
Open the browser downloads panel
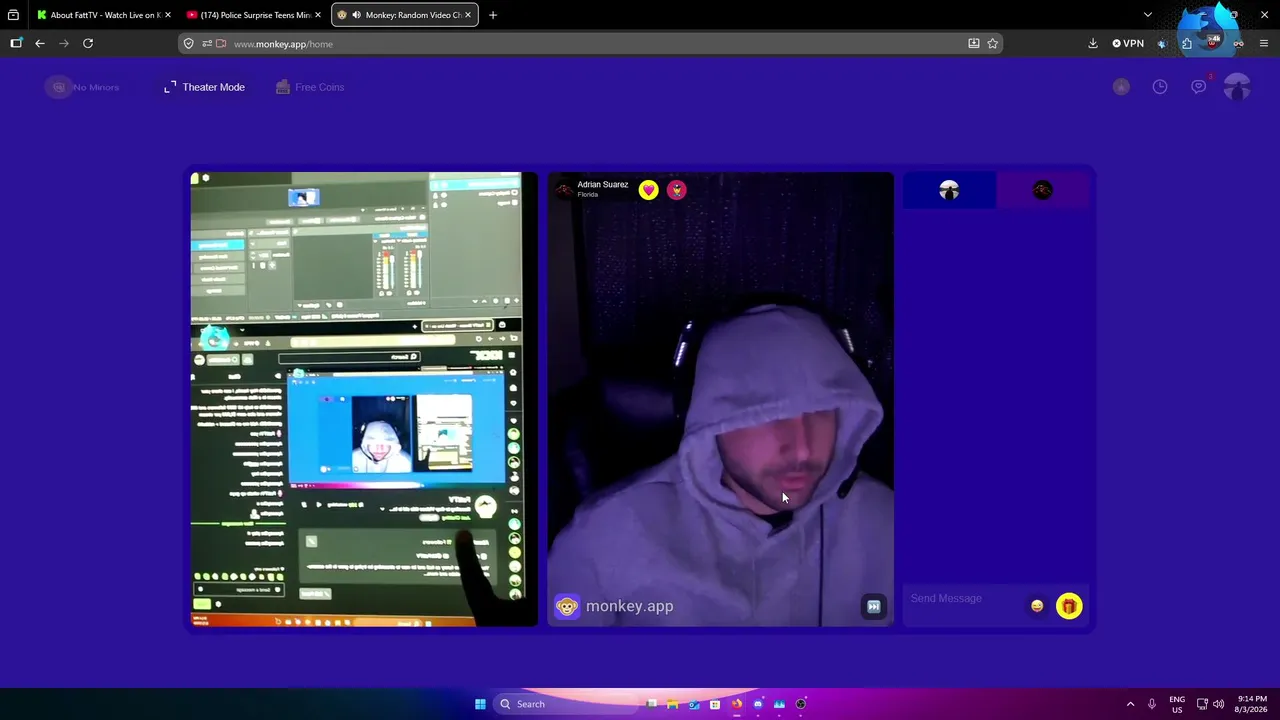(1093, 43)
